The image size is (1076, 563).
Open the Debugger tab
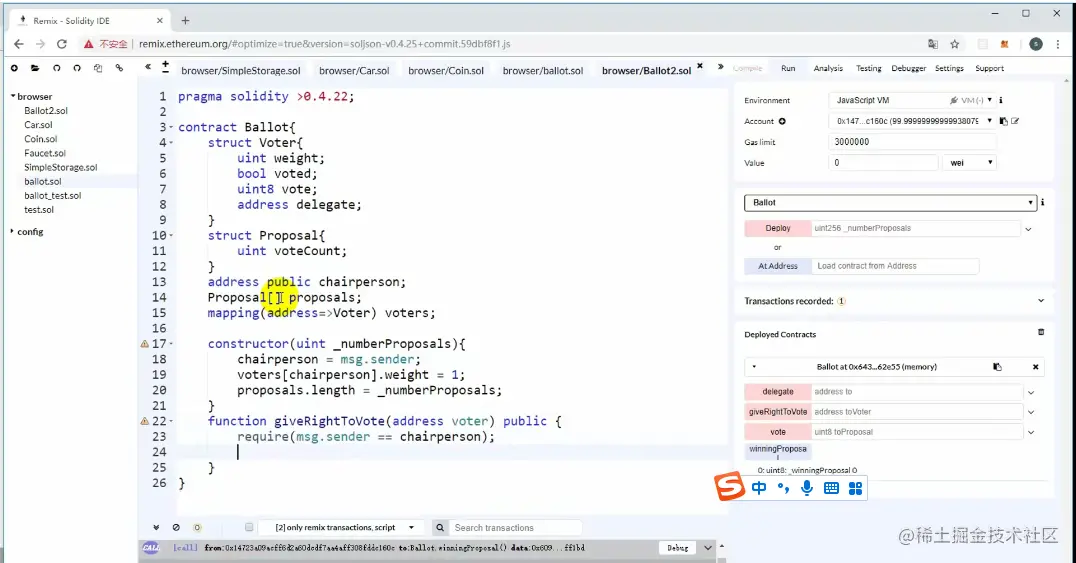(x=909, y=68)
